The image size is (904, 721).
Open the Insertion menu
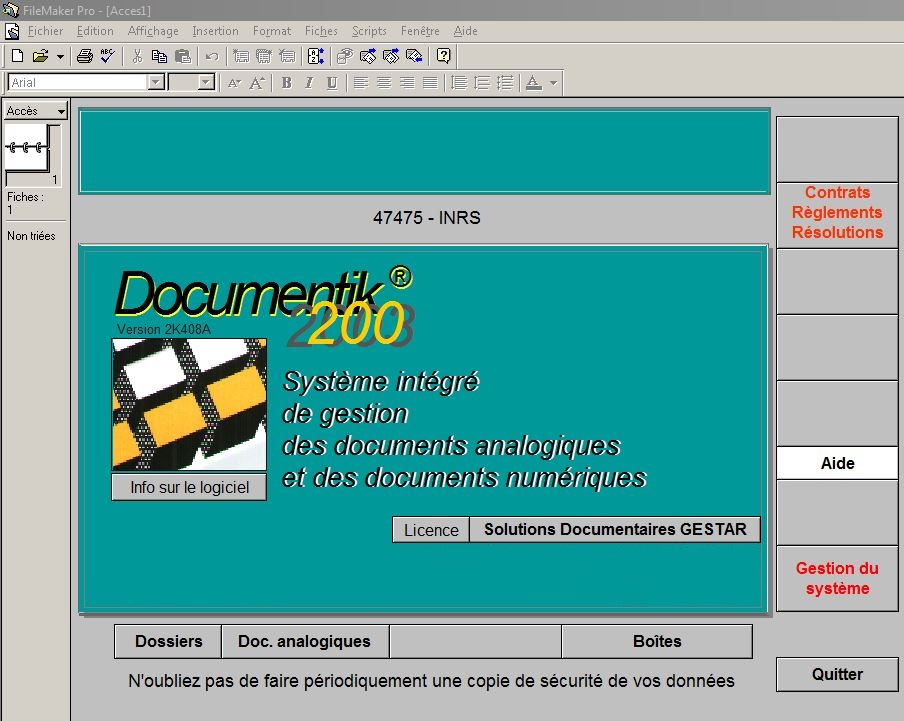point(215,31)
